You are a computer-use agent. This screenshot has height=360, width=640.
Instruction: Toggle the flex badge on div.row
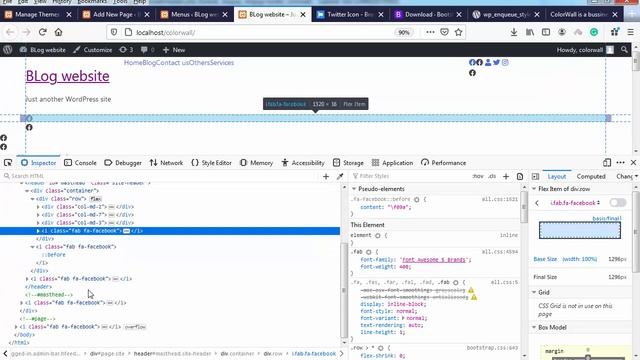(96, 199)
